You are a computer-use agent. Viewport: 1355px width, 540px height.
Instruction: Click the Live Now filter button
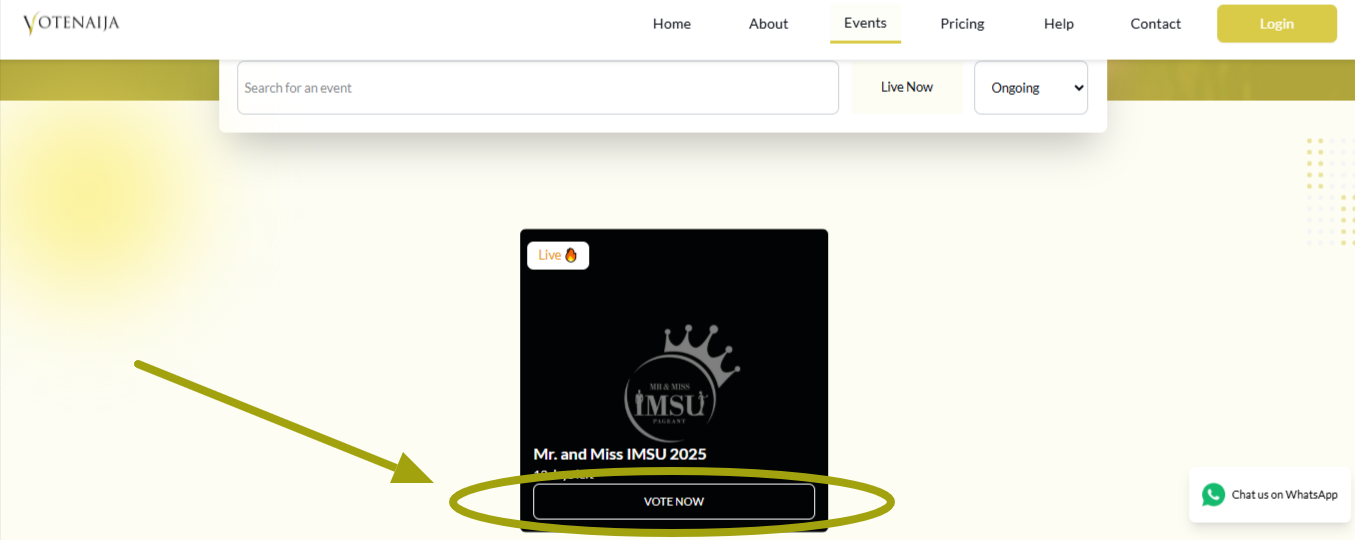[x=906, y=88]
